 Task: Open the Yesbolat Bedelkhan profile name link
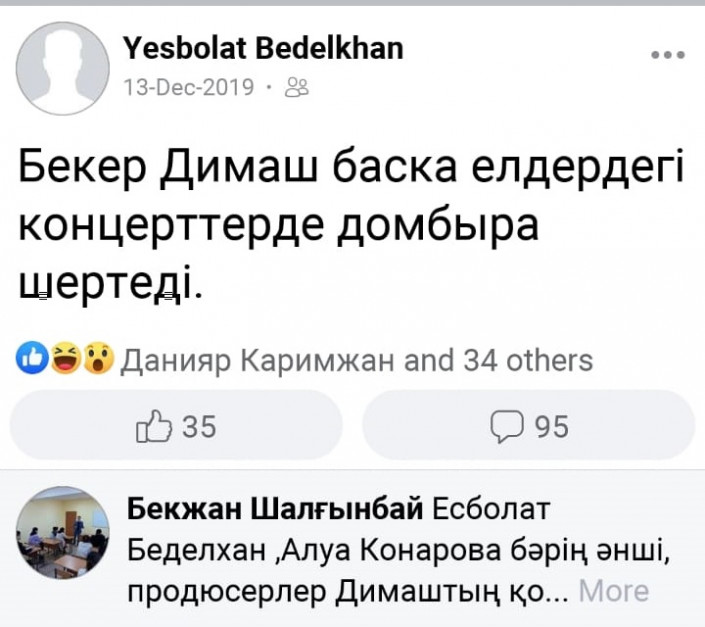coord(265,49)
